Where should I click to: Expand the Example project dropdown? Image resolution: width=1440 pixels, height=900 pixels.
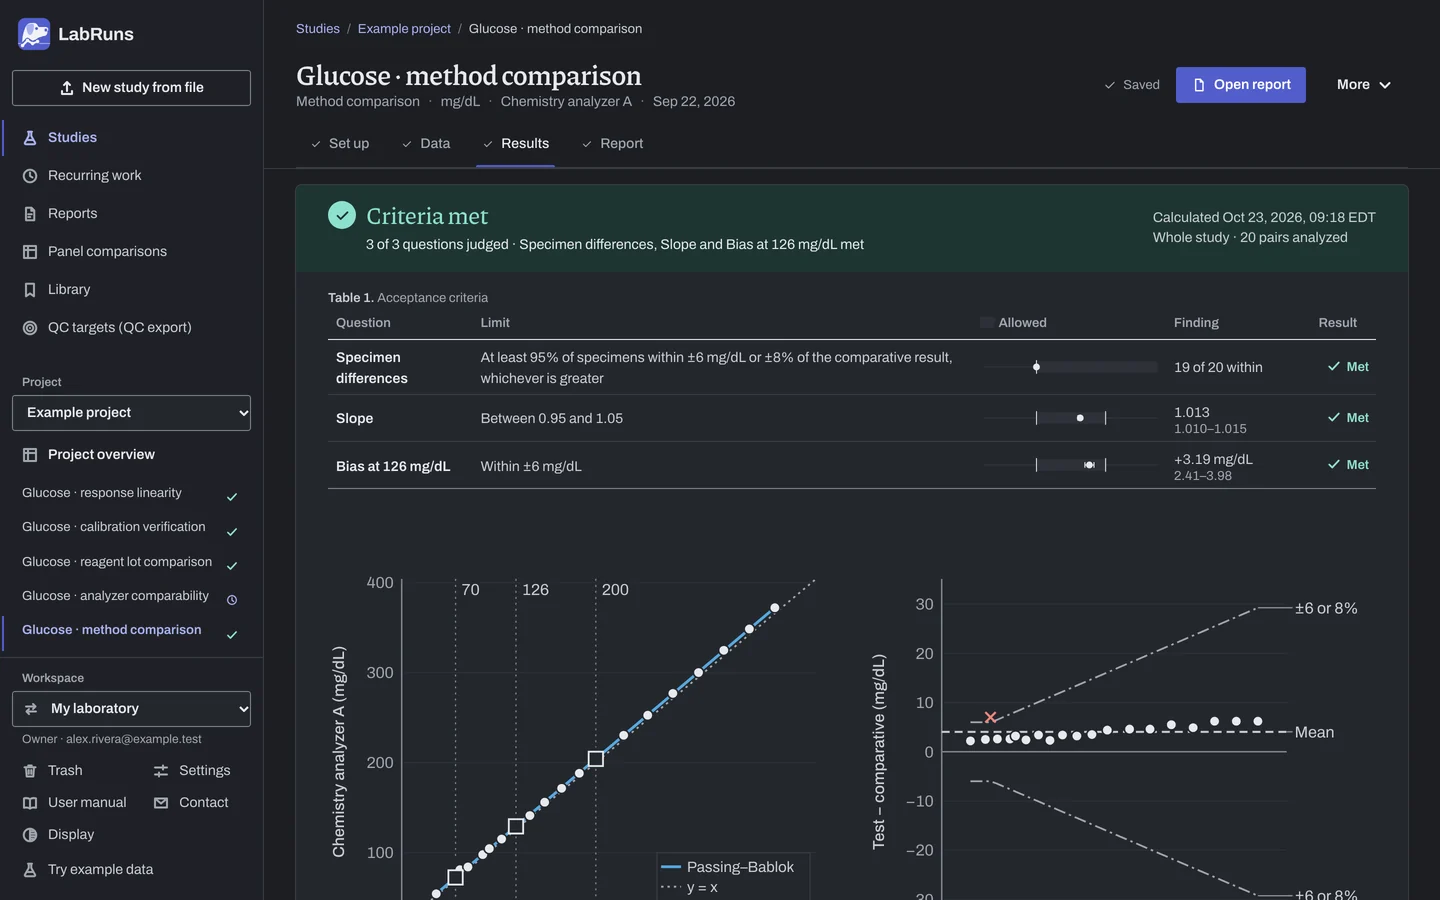click(131, 413)
